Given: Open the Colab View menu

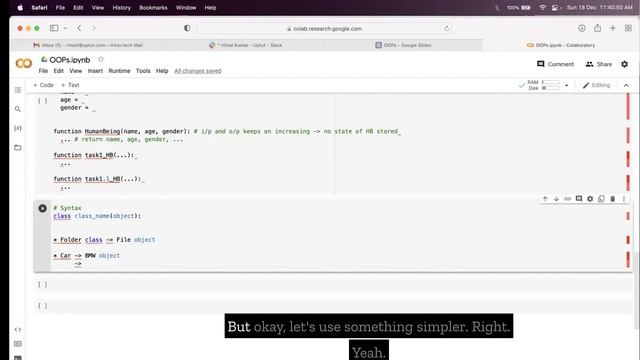Looking at the screenshot, I should [x=76, y=71].
